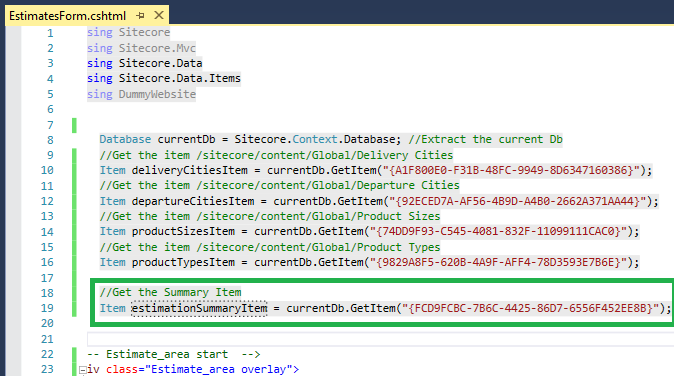Screen dimensions: 674x376
Task: Collapse the div block at line 23
Action: [83, 370]
